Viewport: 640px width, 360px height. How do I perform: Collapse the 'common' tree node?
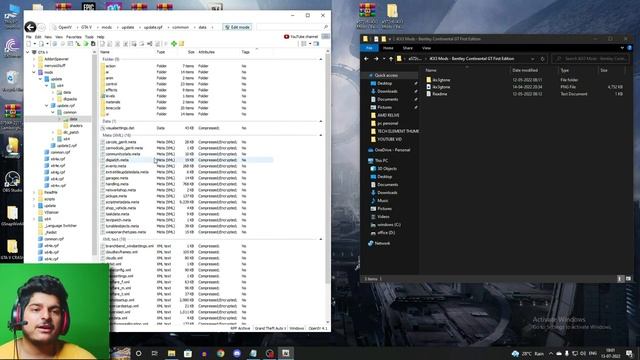click(53, 112)
